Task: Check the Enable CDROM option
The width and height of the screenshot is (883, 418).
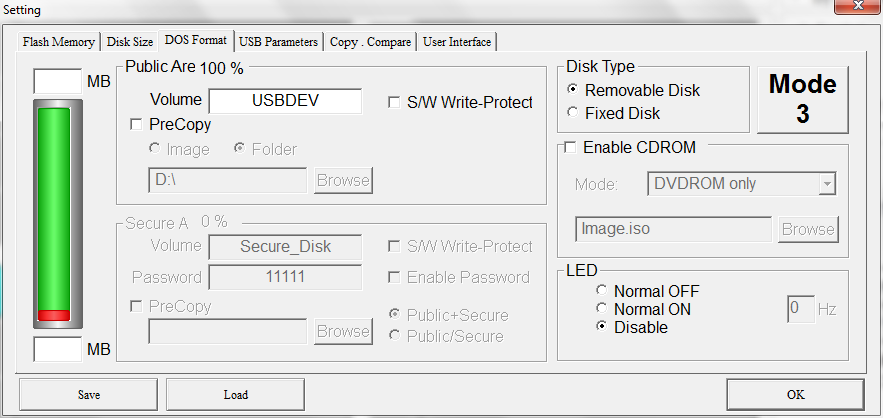Action: click(x=571, y=148)
